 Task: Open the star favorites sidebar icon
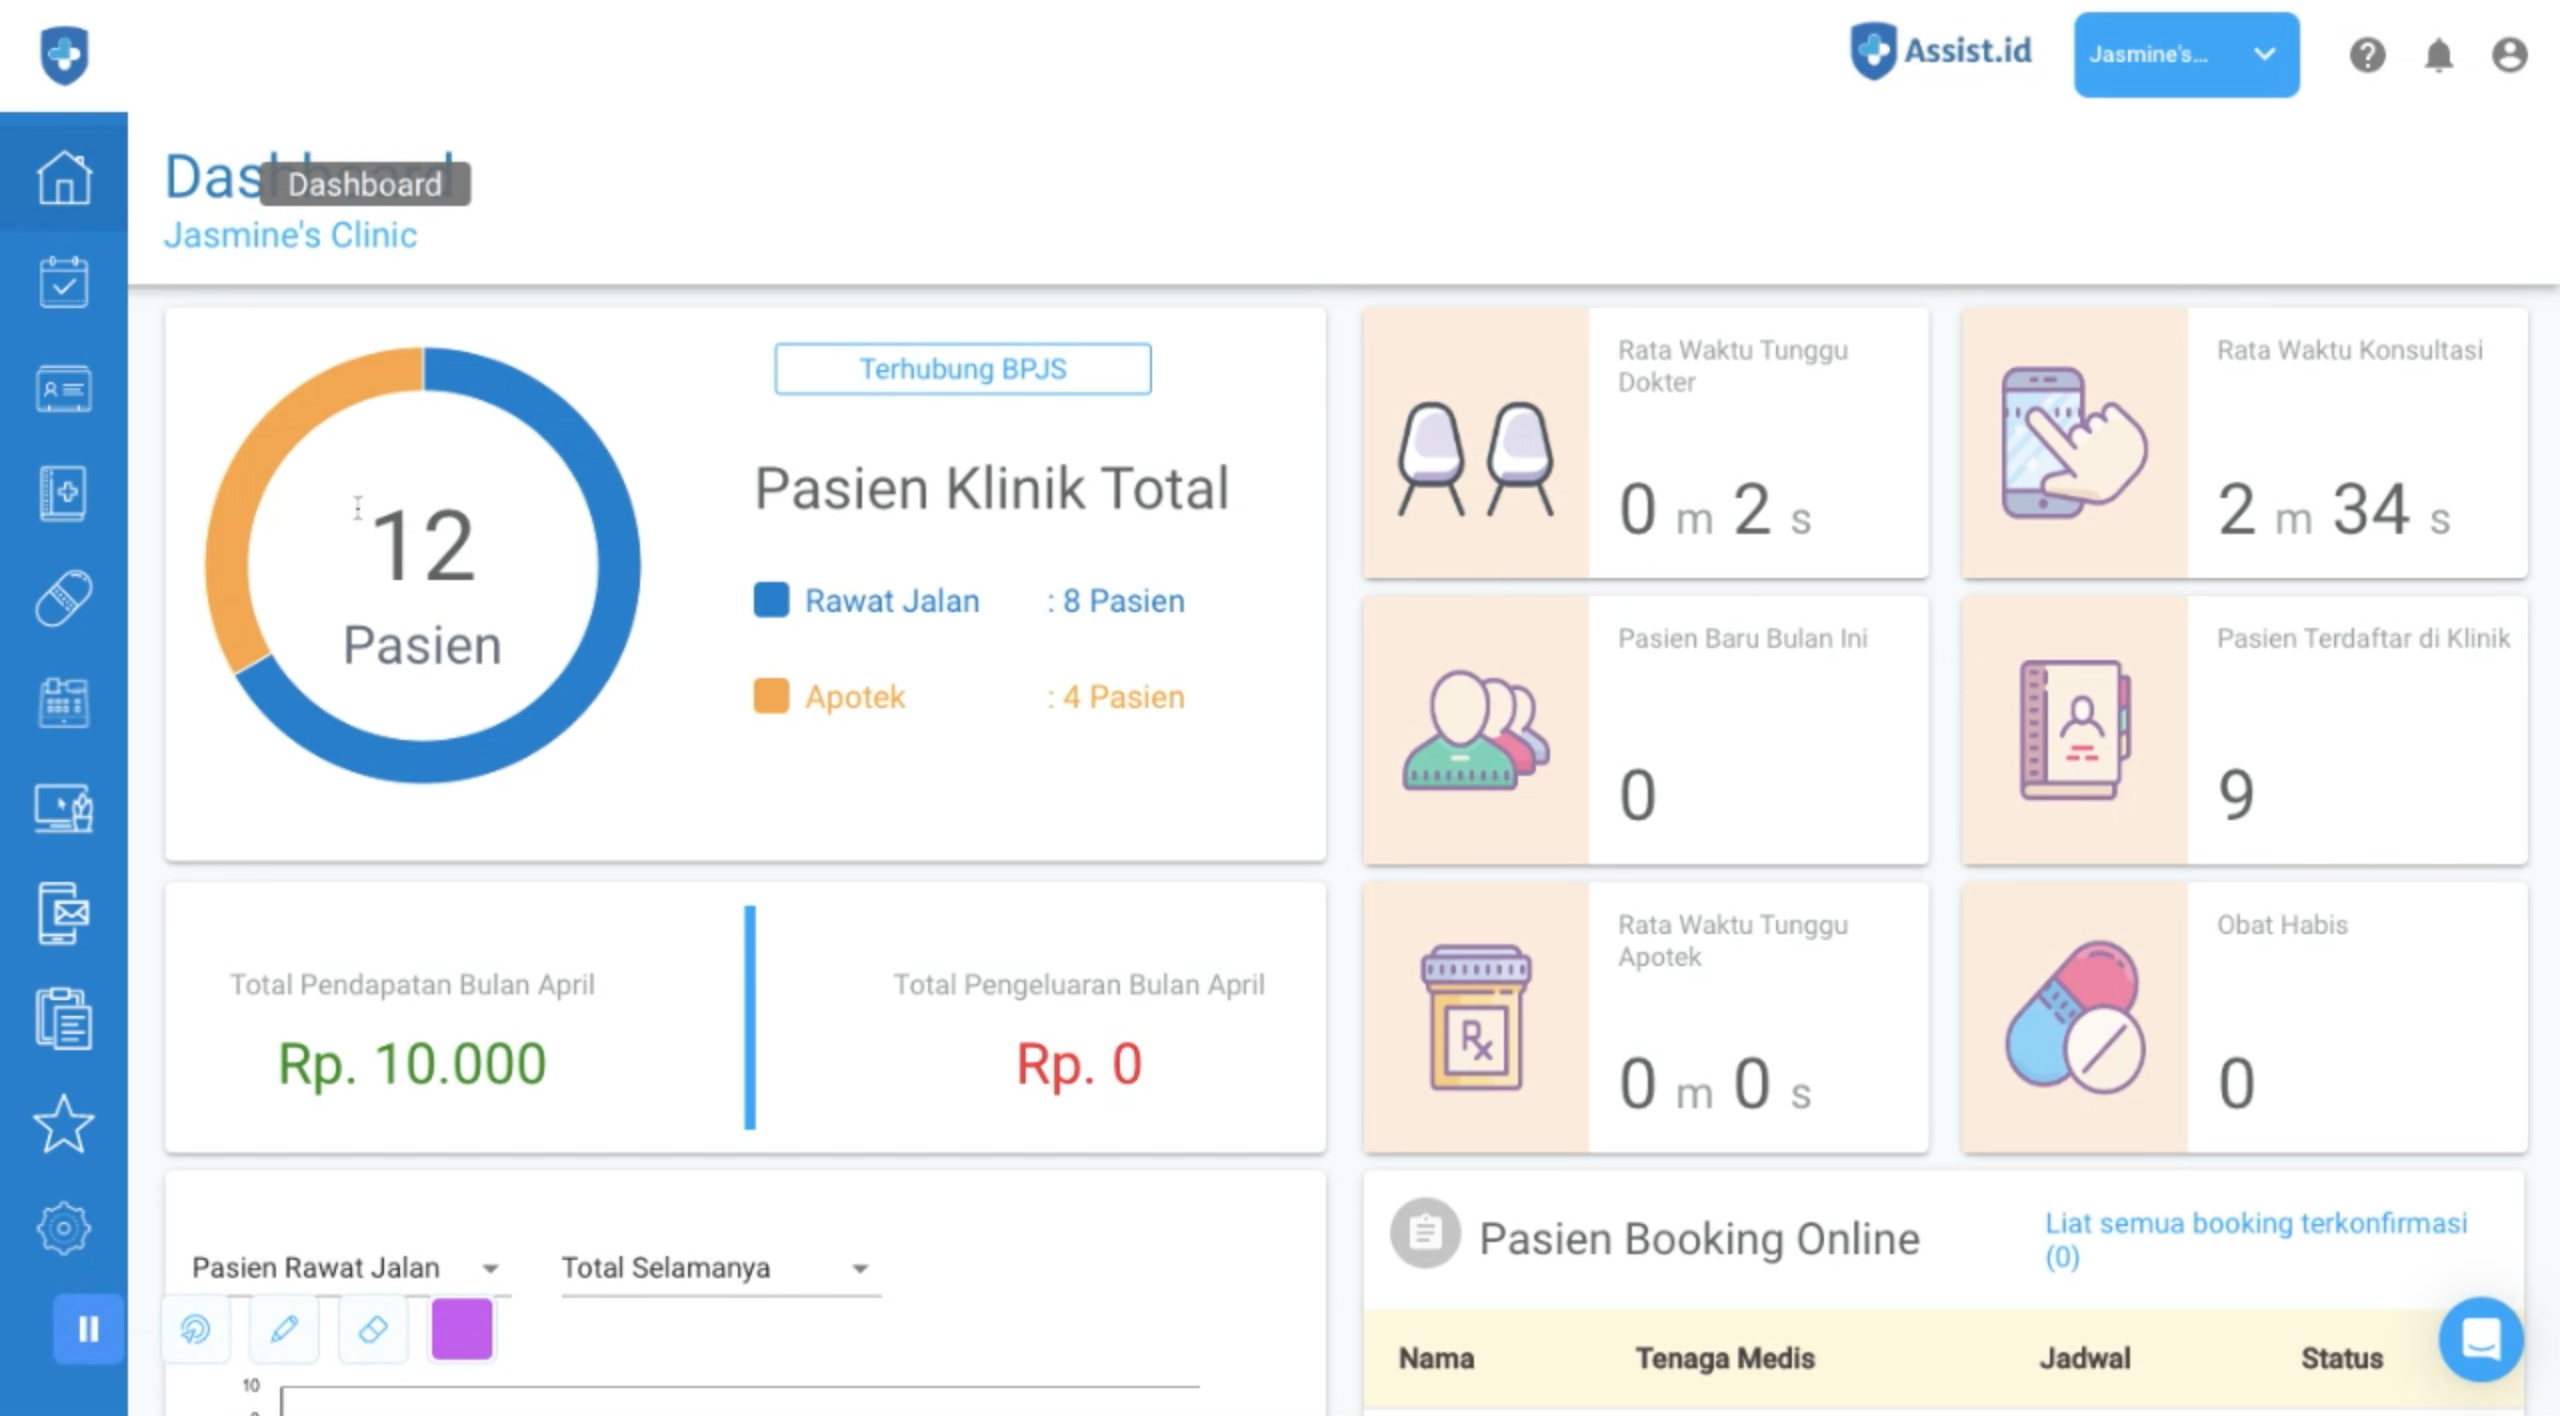[64, 1124]
